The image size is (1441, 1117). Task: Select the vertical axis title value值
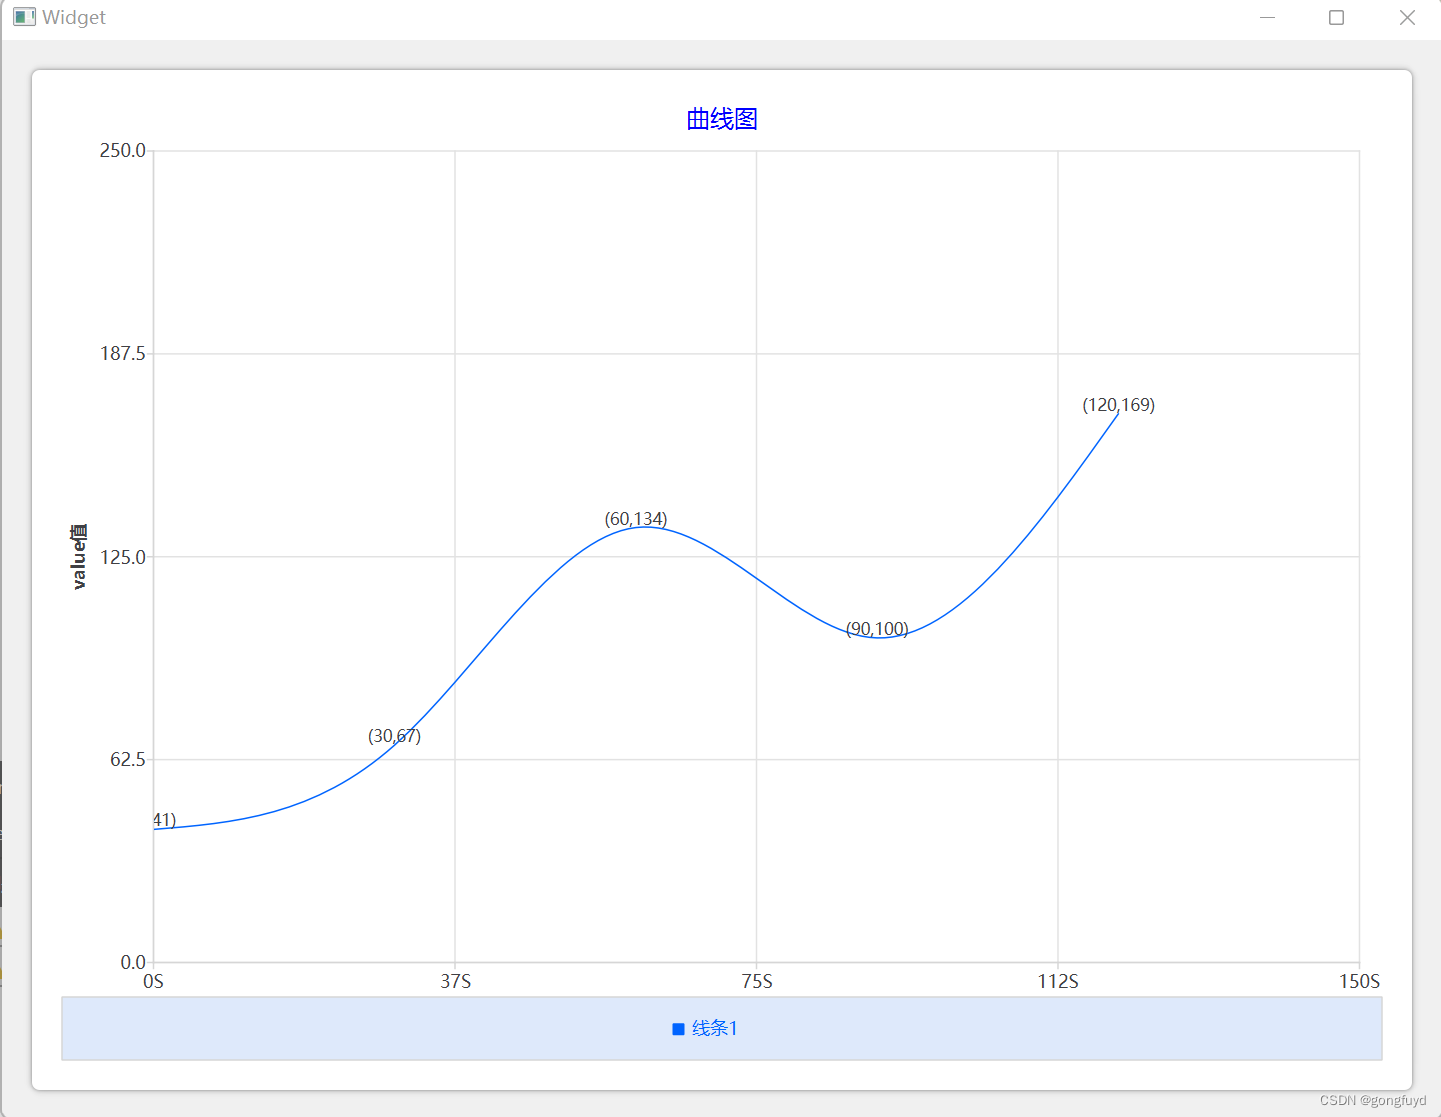coord(78,556)
